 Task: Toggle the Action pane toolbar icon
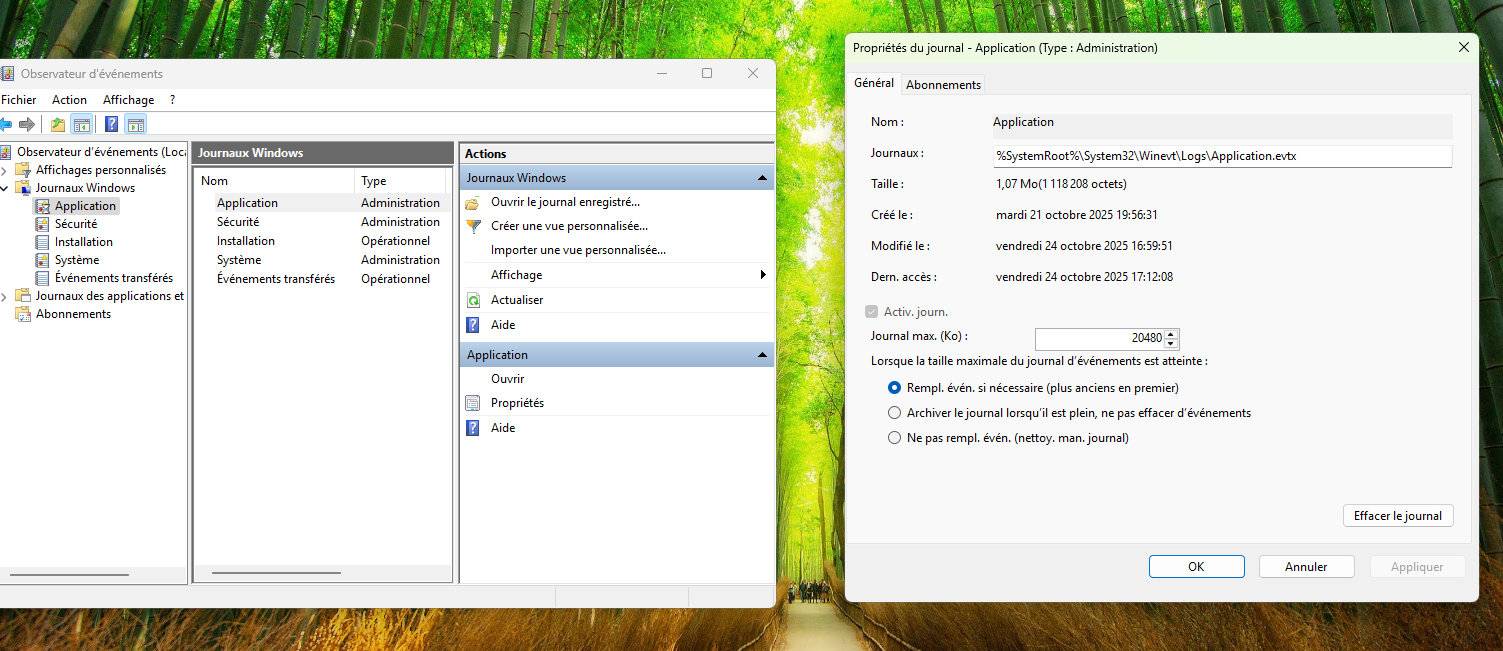point(136,124)
